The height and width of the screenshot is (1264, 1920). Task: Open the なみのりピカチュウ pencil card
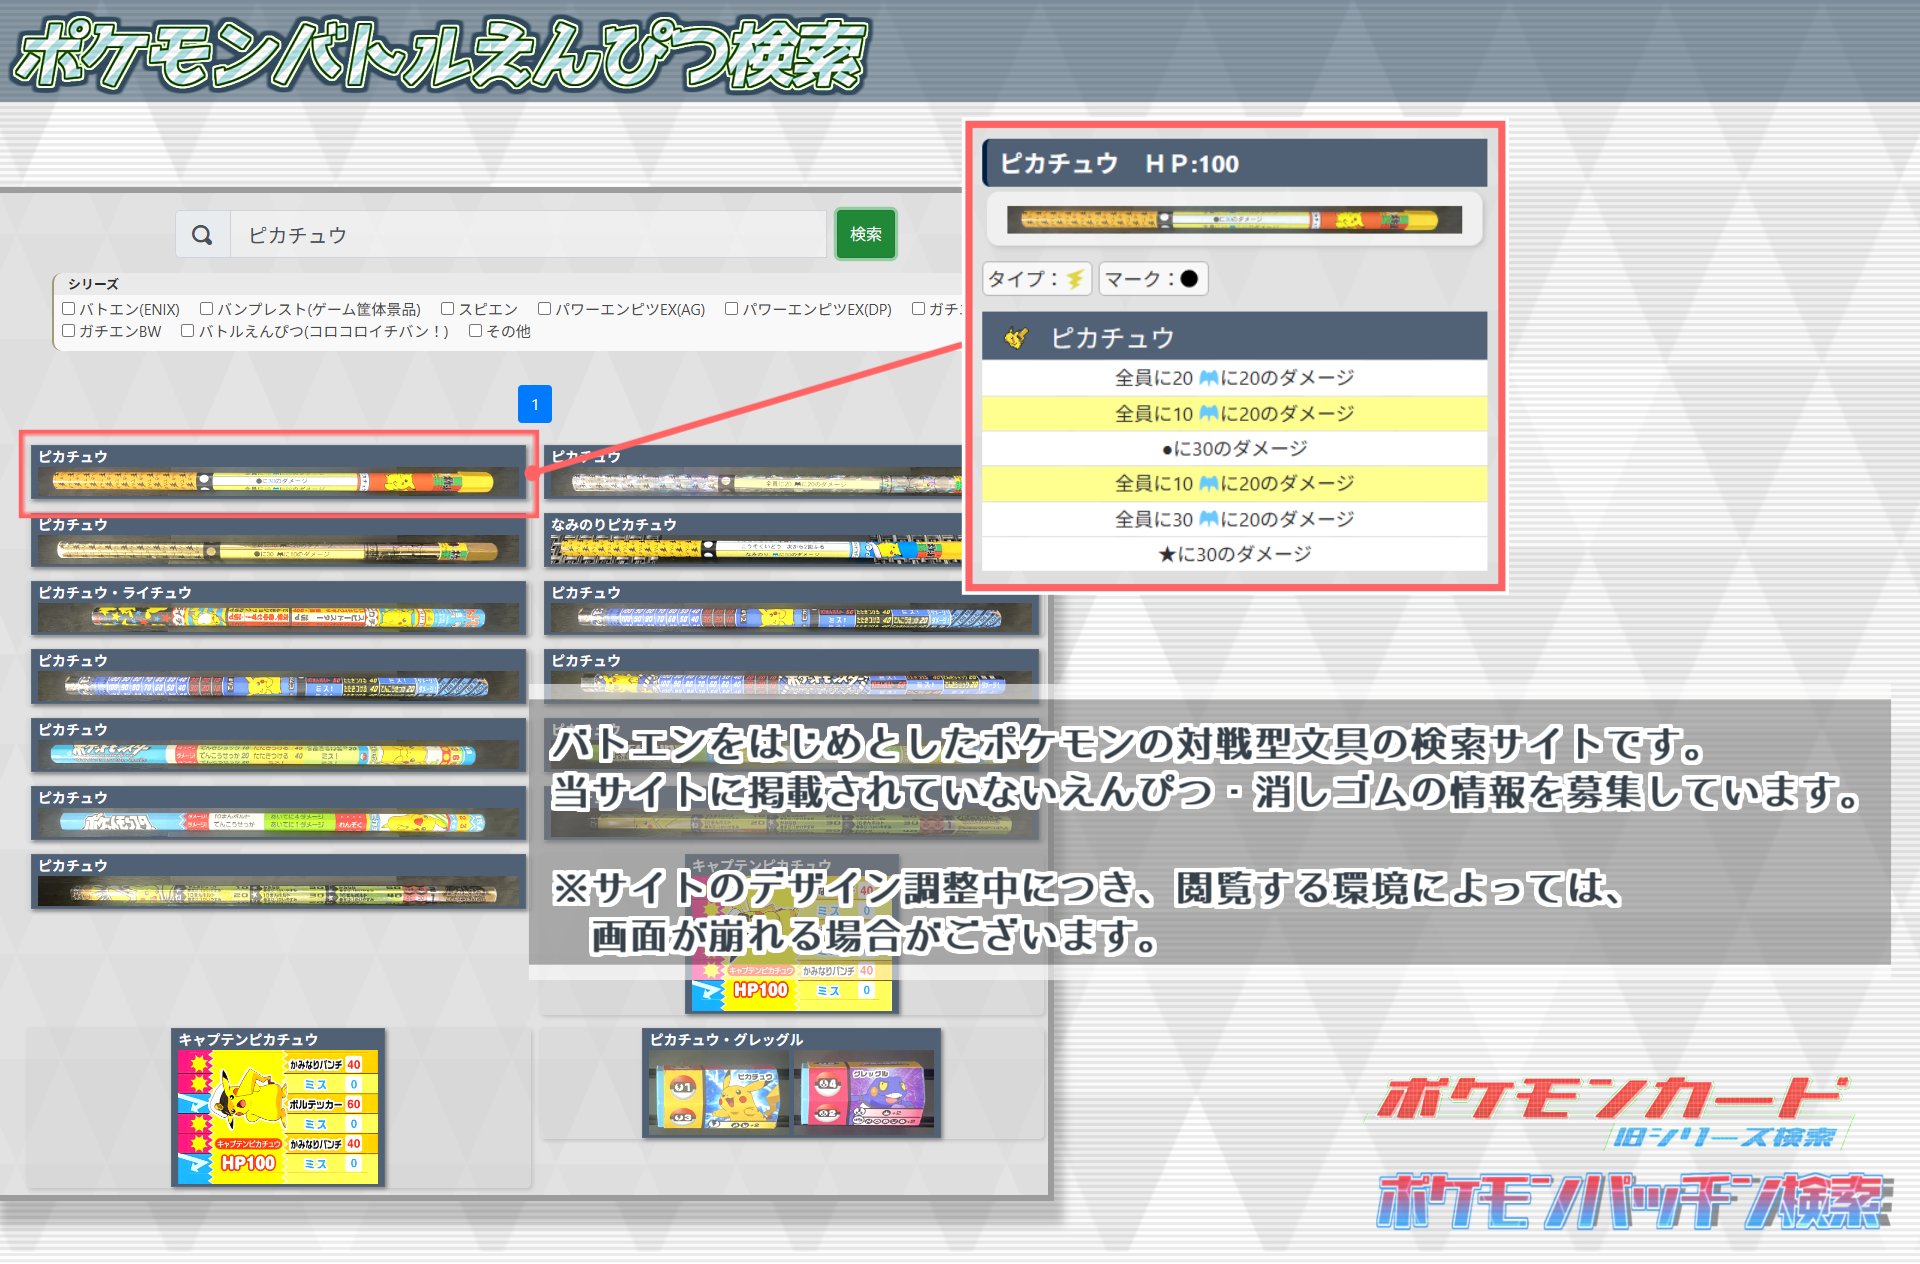tap(755, 540)
